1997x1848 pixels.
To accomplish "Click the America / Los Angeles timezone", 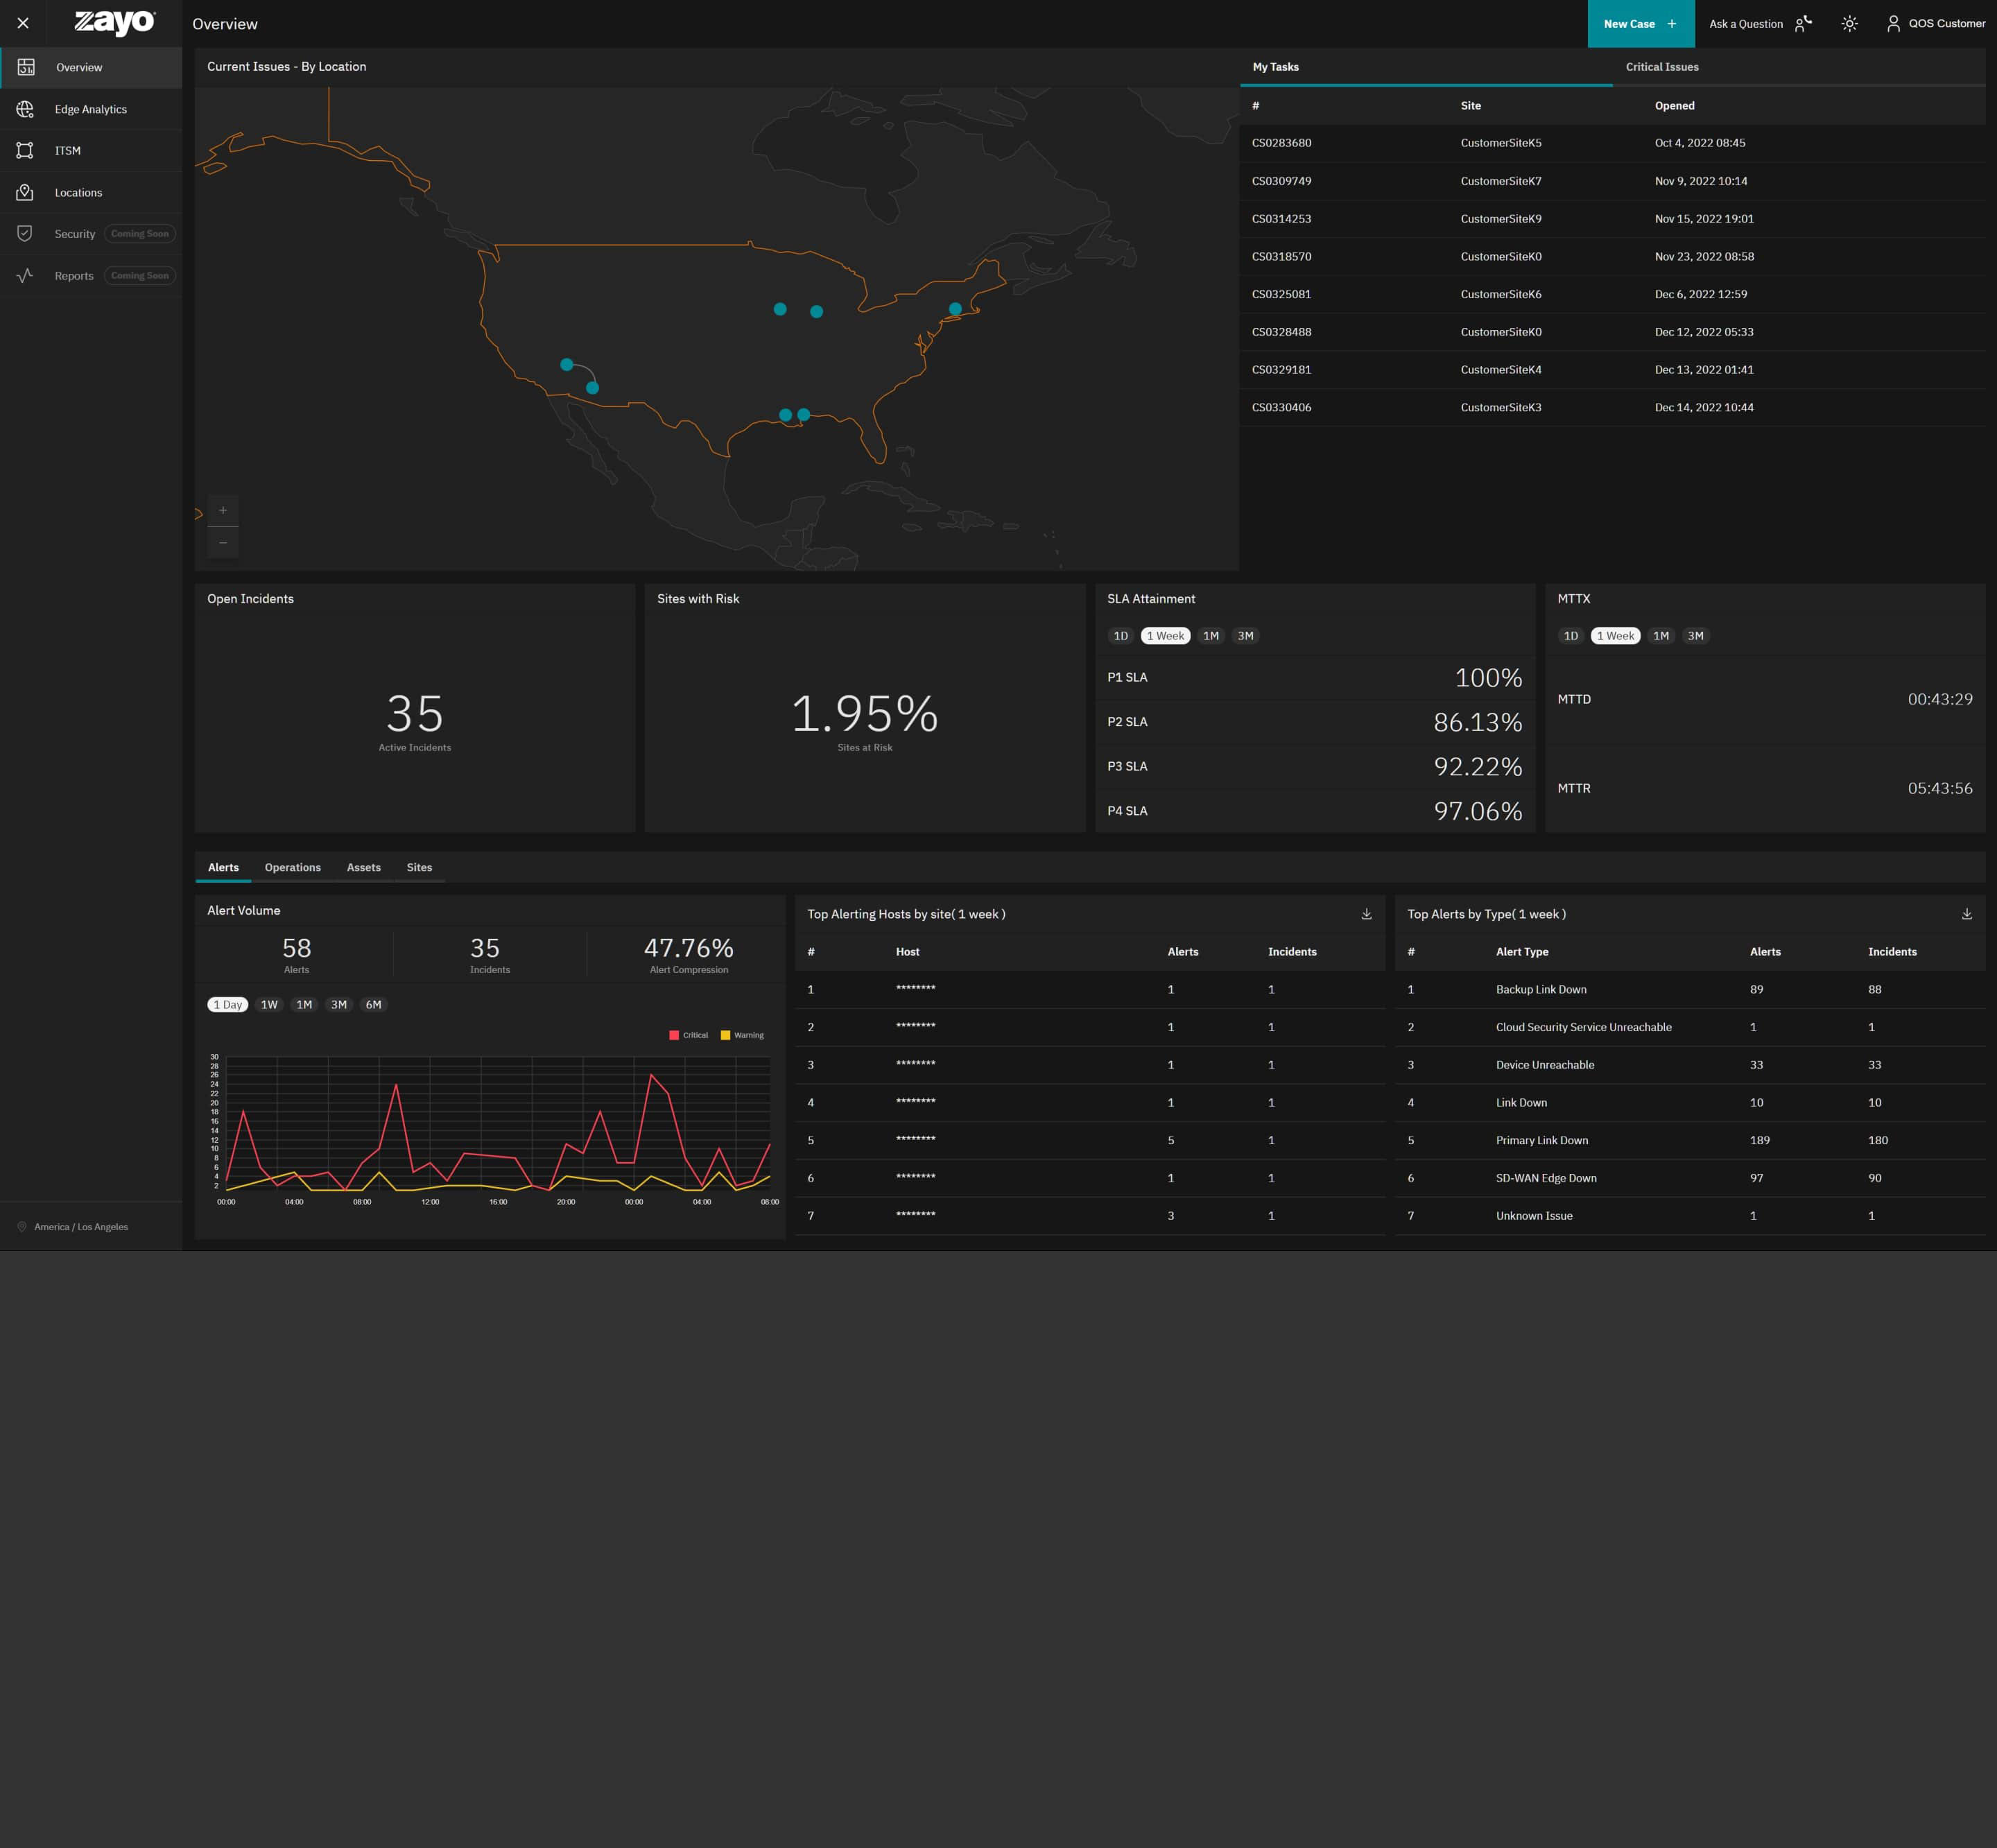I will pyautogui.click(x=81, y=1227).
